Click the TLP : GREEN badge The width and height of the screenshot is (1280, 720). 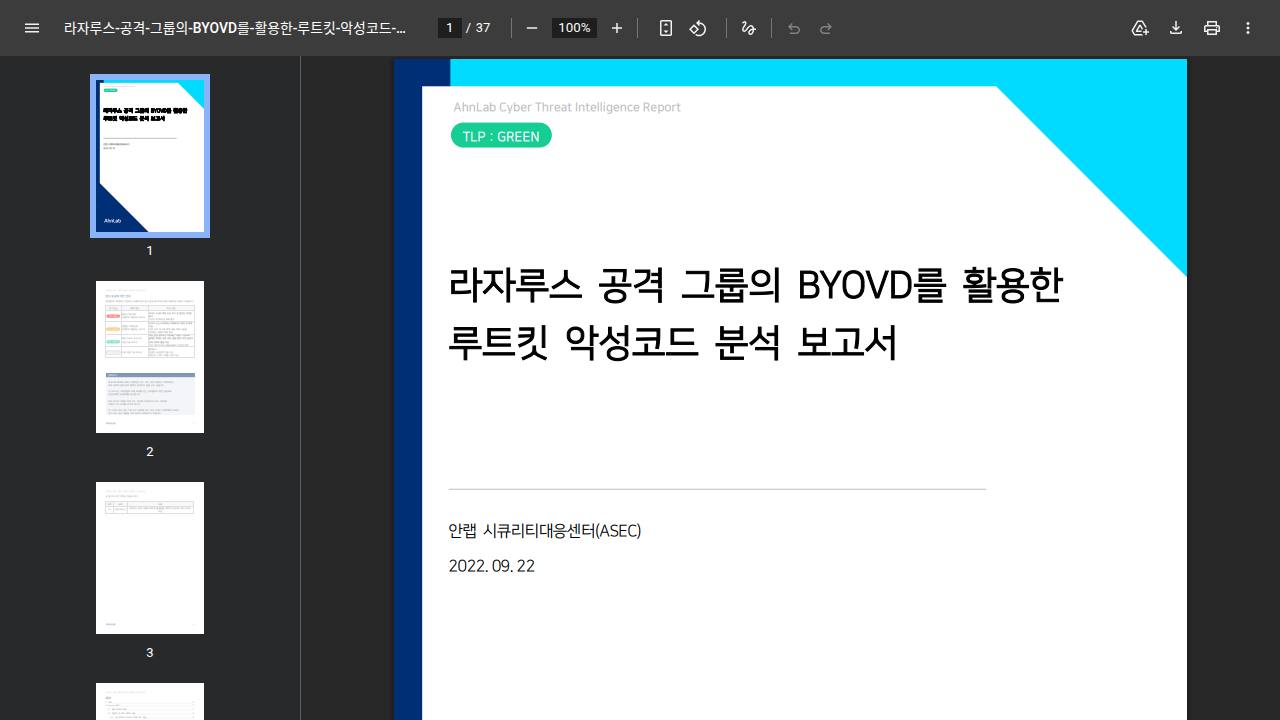click(501, 136)
